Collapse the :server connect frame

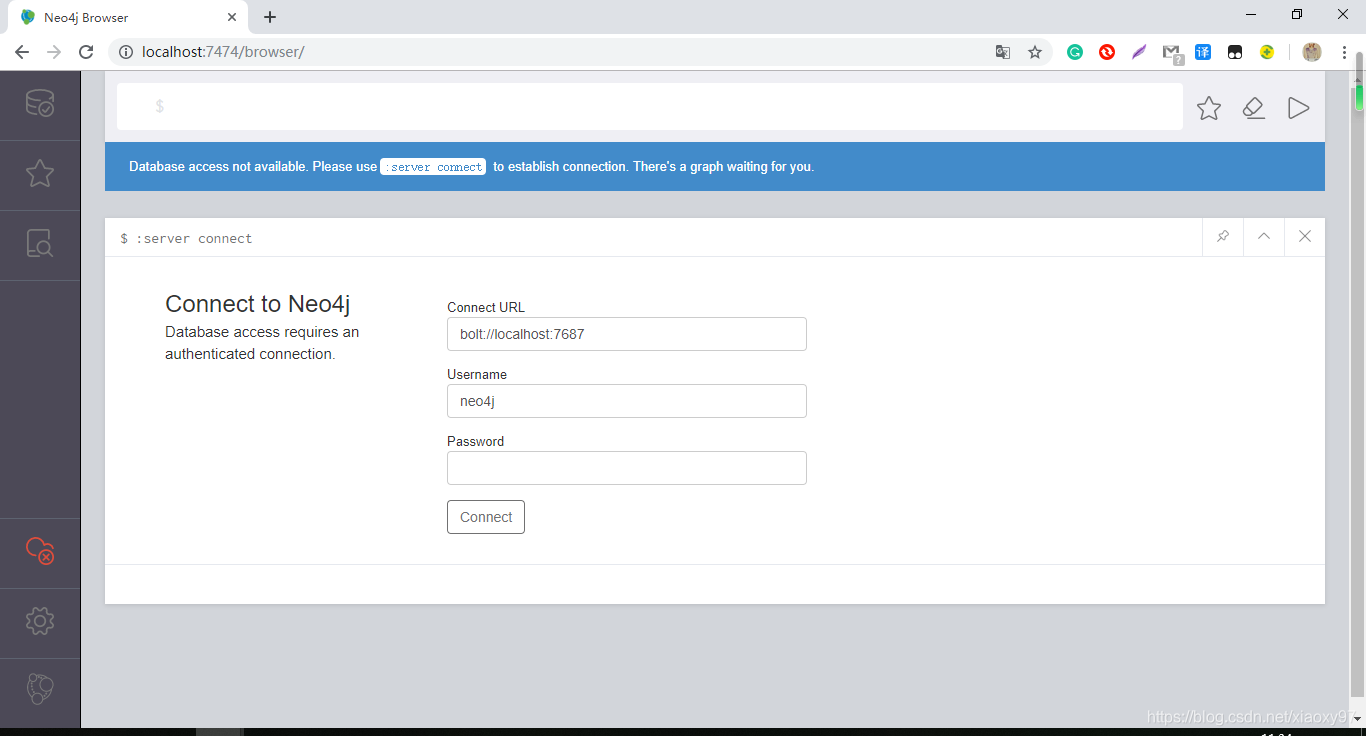click(1264, 237)
